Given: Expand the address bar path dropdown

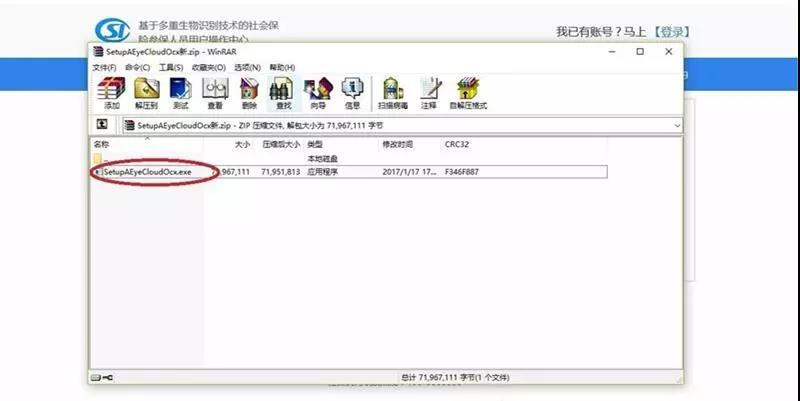Looking at the screenshot, I should pyautogui.click(x=677, y=126).
